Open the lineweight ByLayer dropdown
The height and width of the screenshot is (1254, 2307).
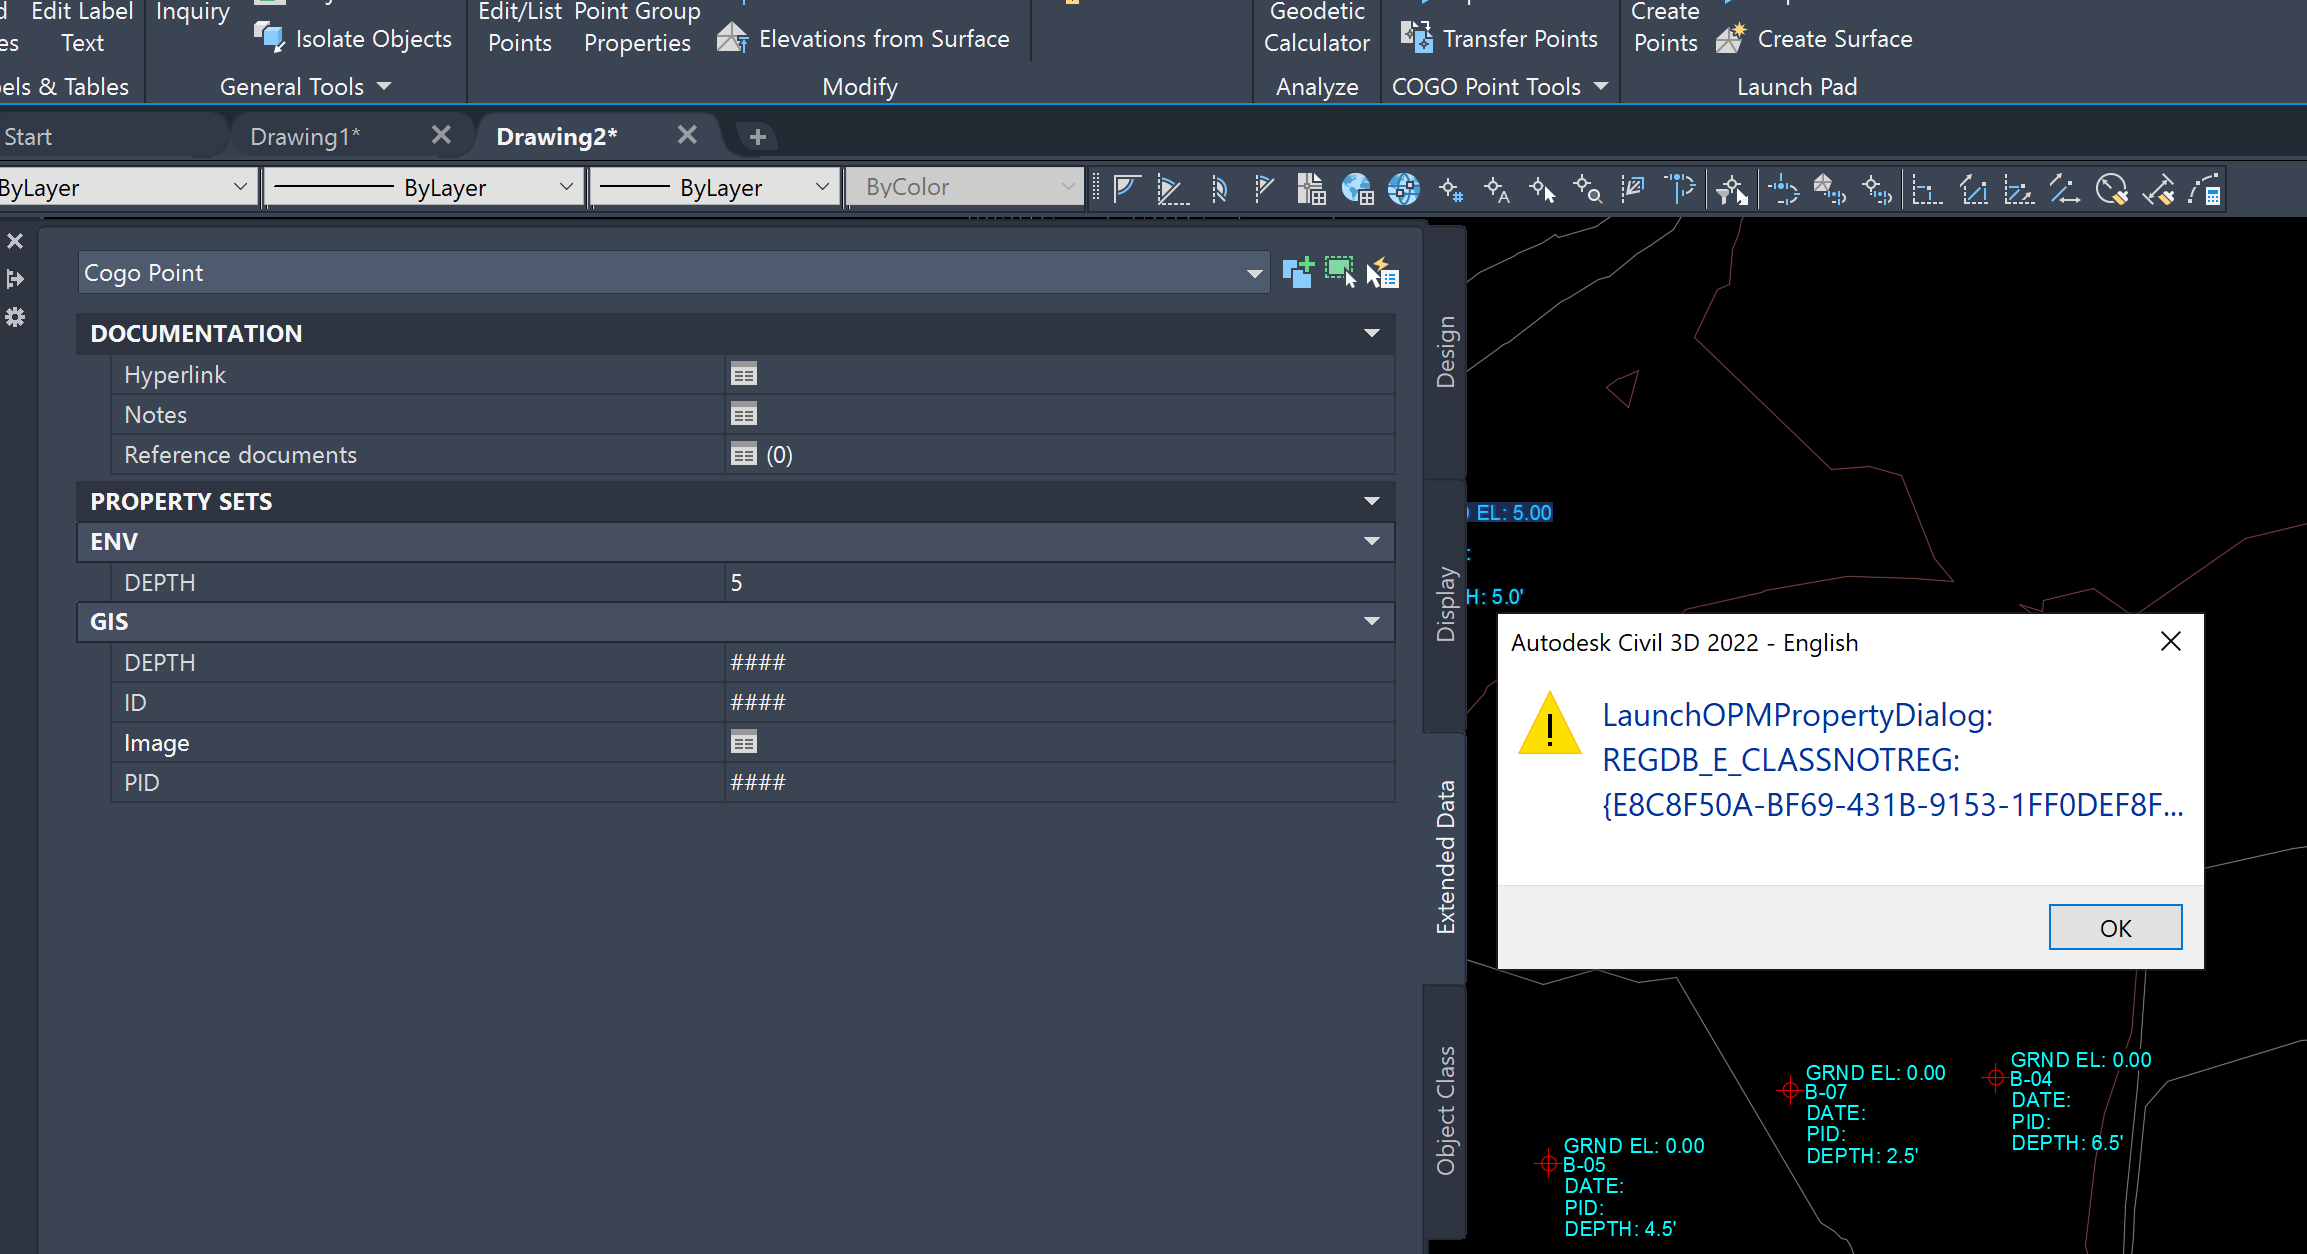pyautogui.click(x=715, y=187)
